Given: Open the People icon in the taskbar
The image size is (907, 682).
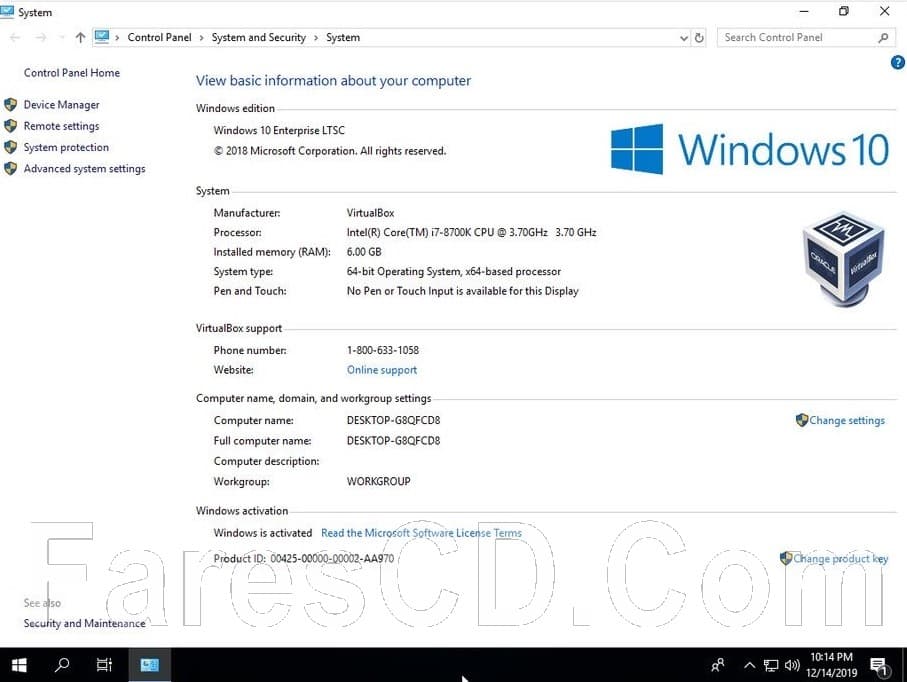Looking at the screenshot, I should tap(718, 665).
